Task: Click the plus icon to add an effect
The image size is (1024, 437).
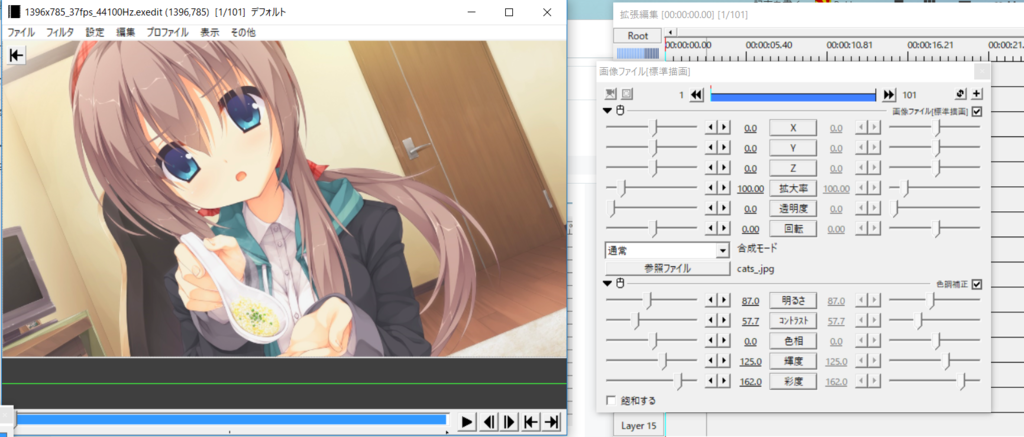Action: [977, 94]
